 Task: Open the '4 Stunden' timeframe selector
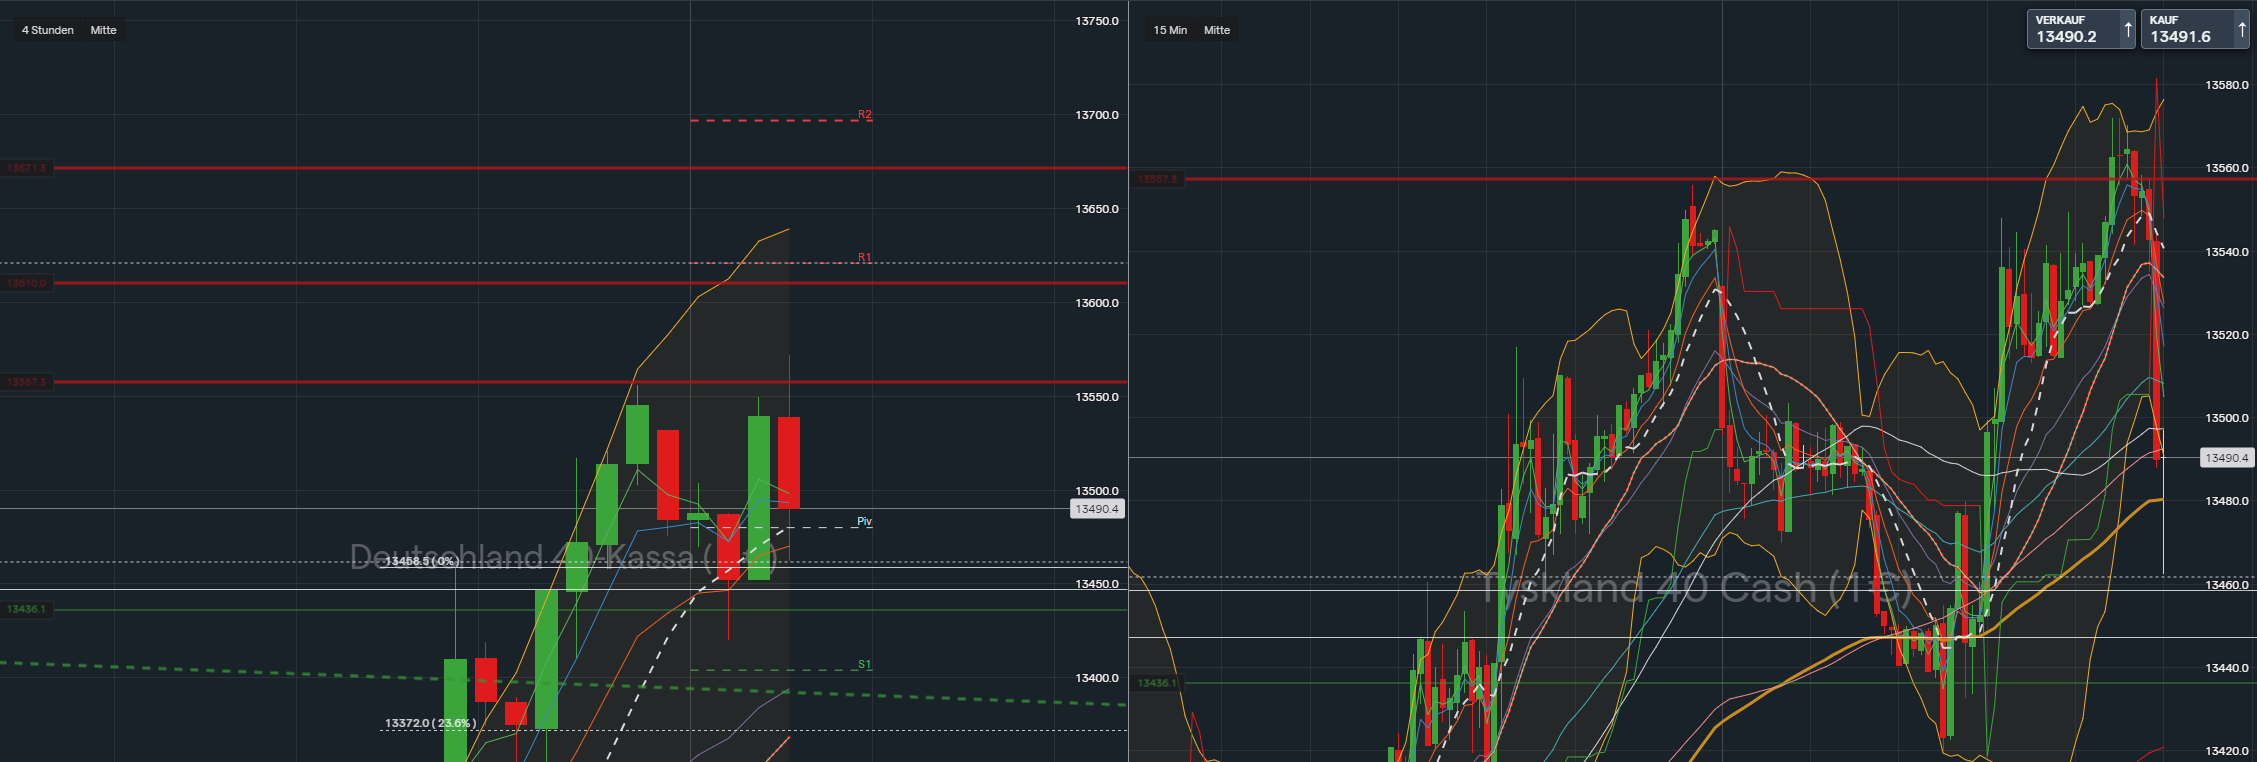(x=48, y=30)
